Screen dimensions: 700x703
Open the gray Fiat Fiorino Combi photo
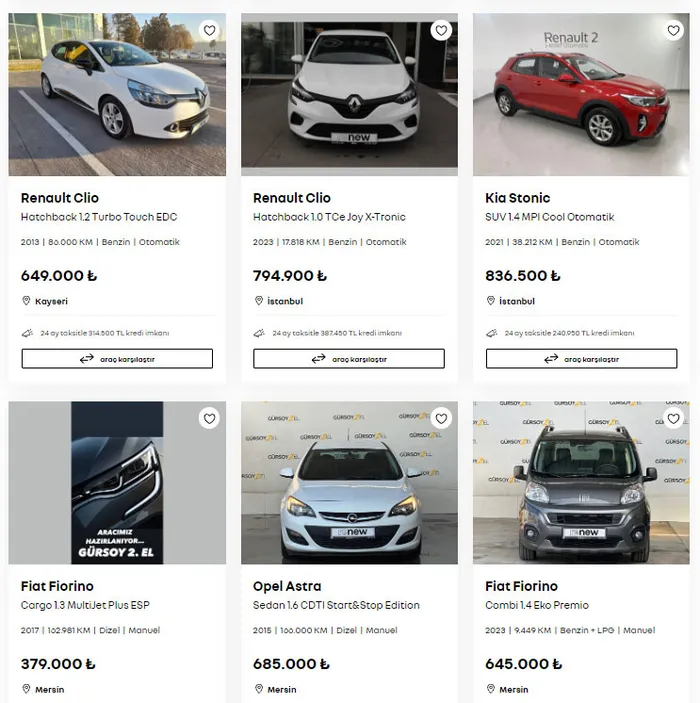(x=581, y=483)
